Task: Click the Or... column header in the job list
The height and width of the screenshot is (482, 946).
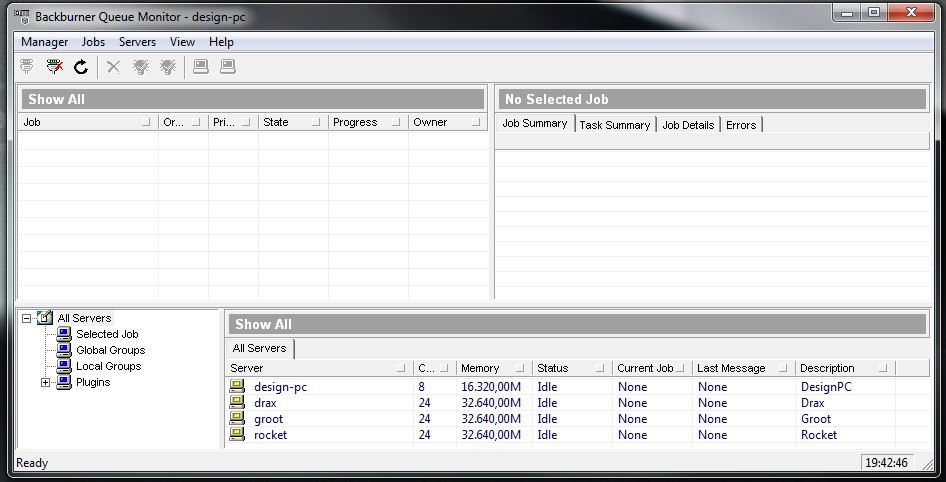Action: pos(183,122)
